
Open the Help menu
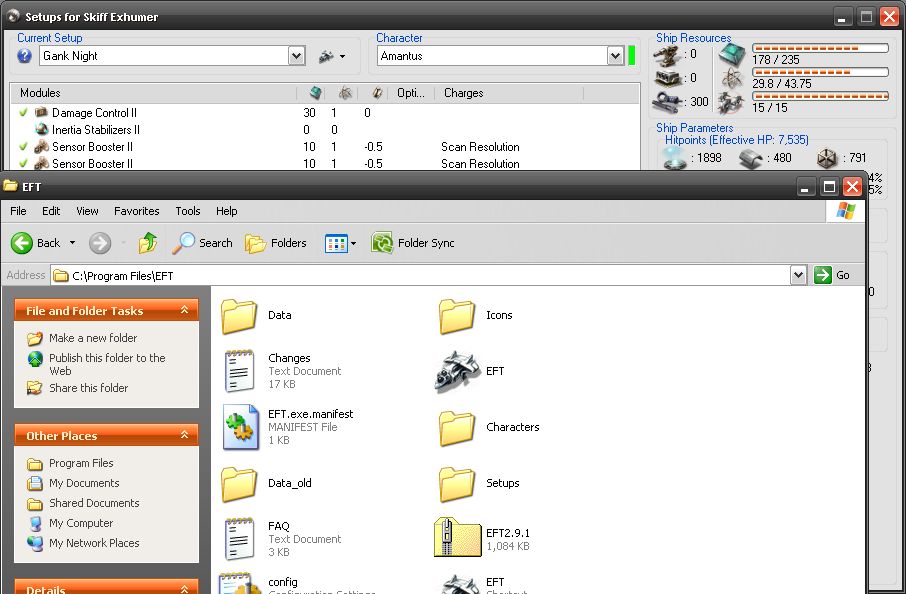[x=226, y=211]
